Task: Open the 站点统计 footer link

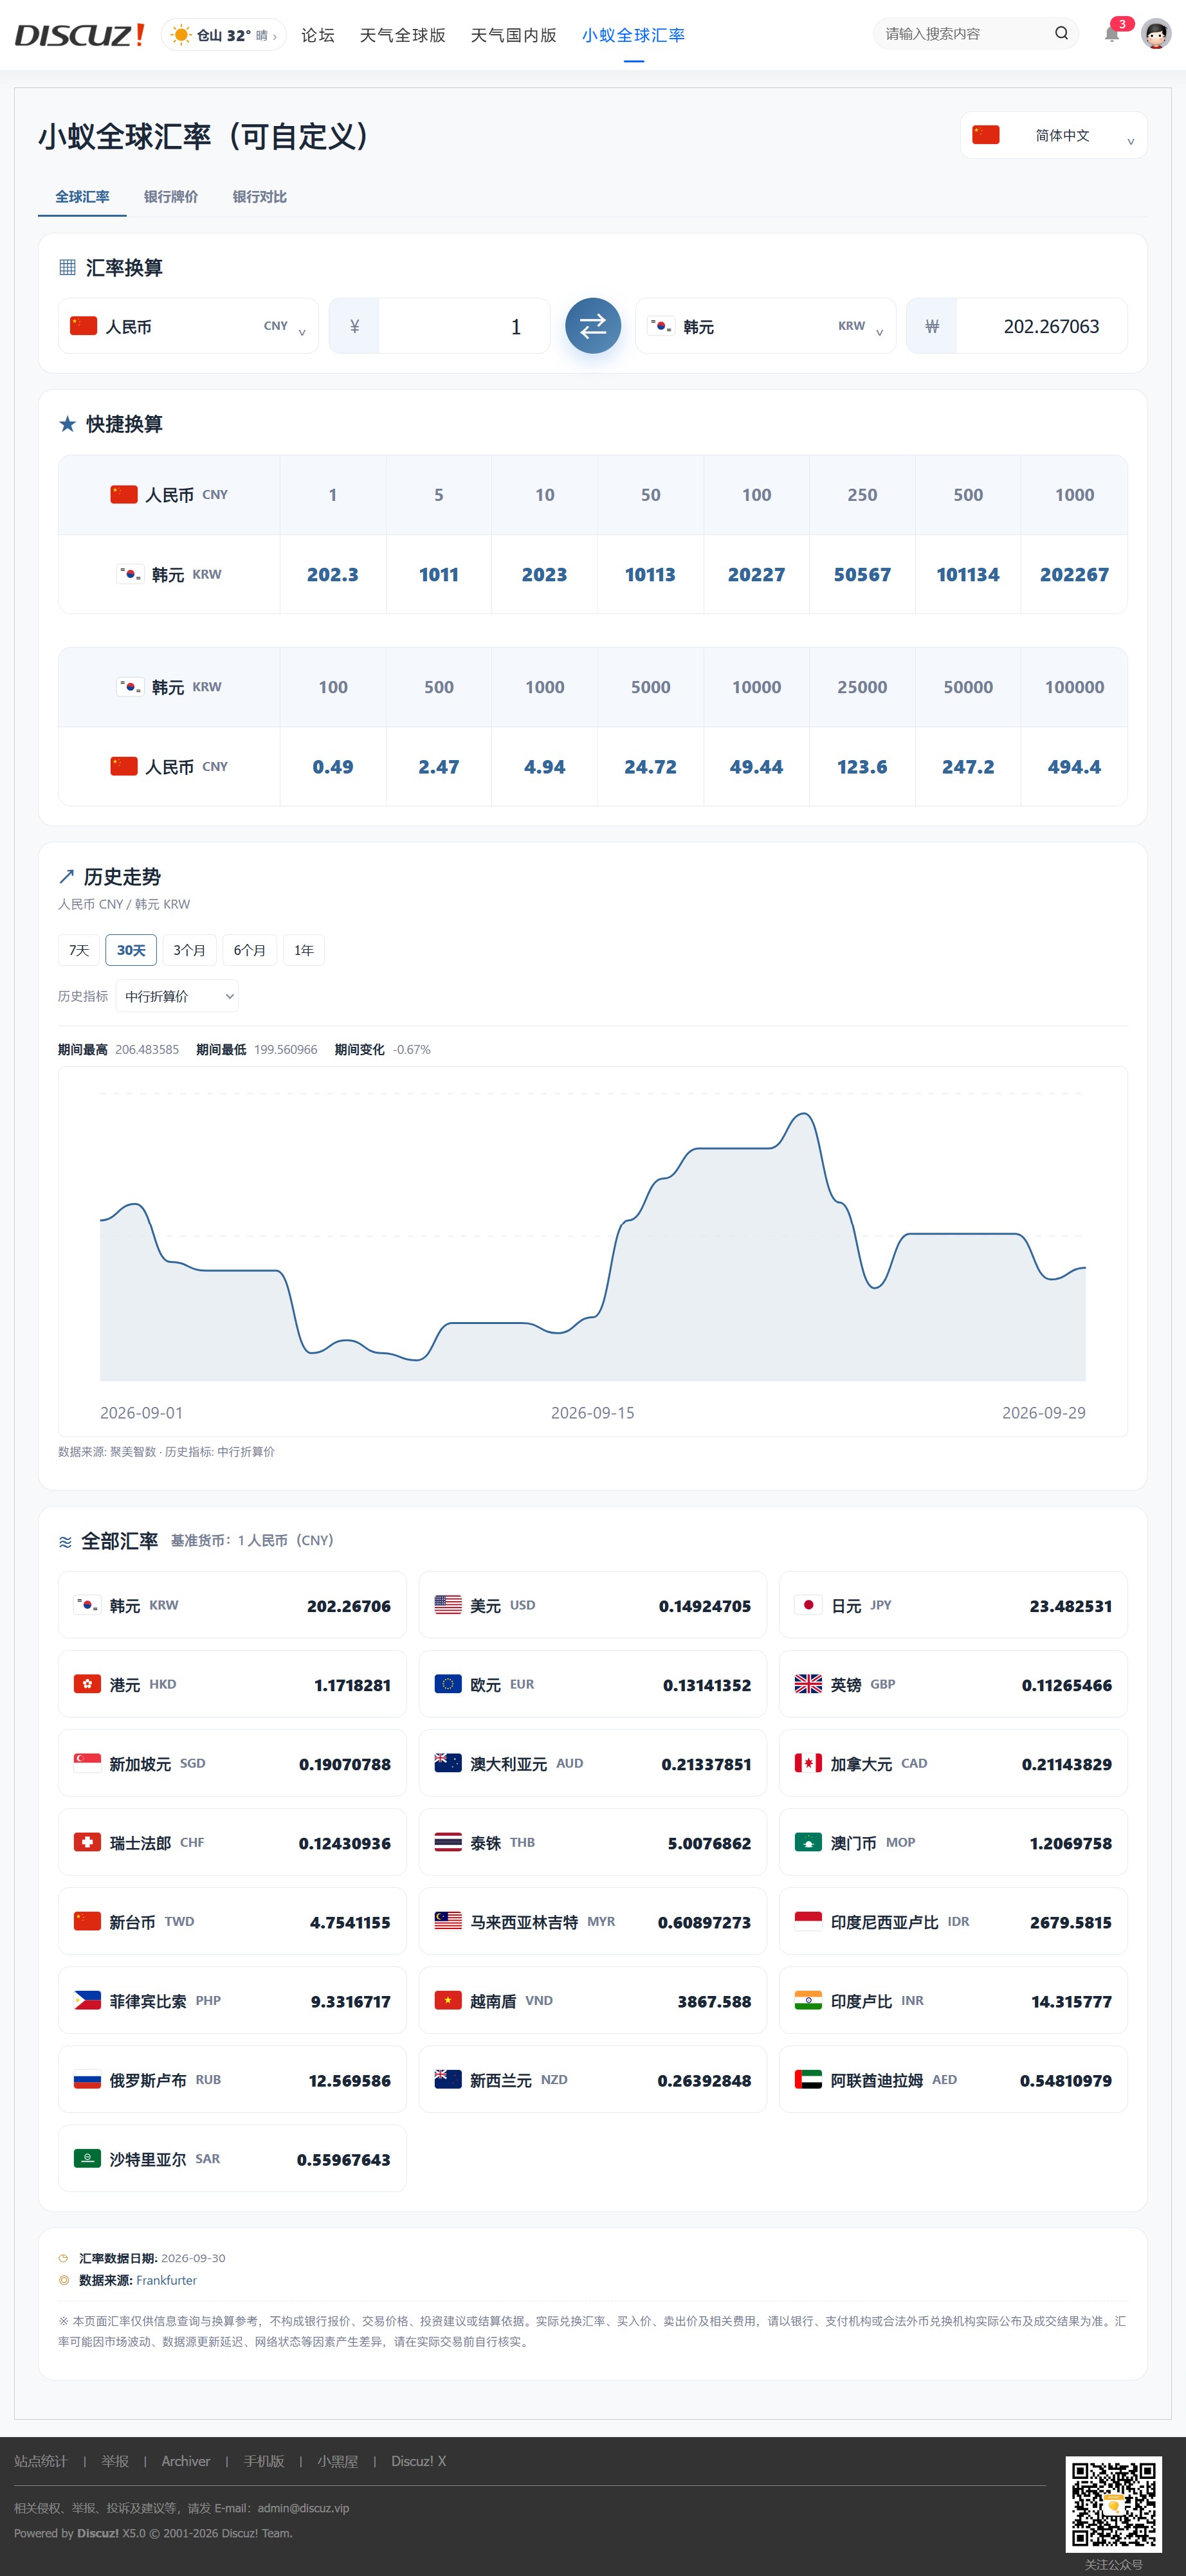Action: (x=41, y=2461)
